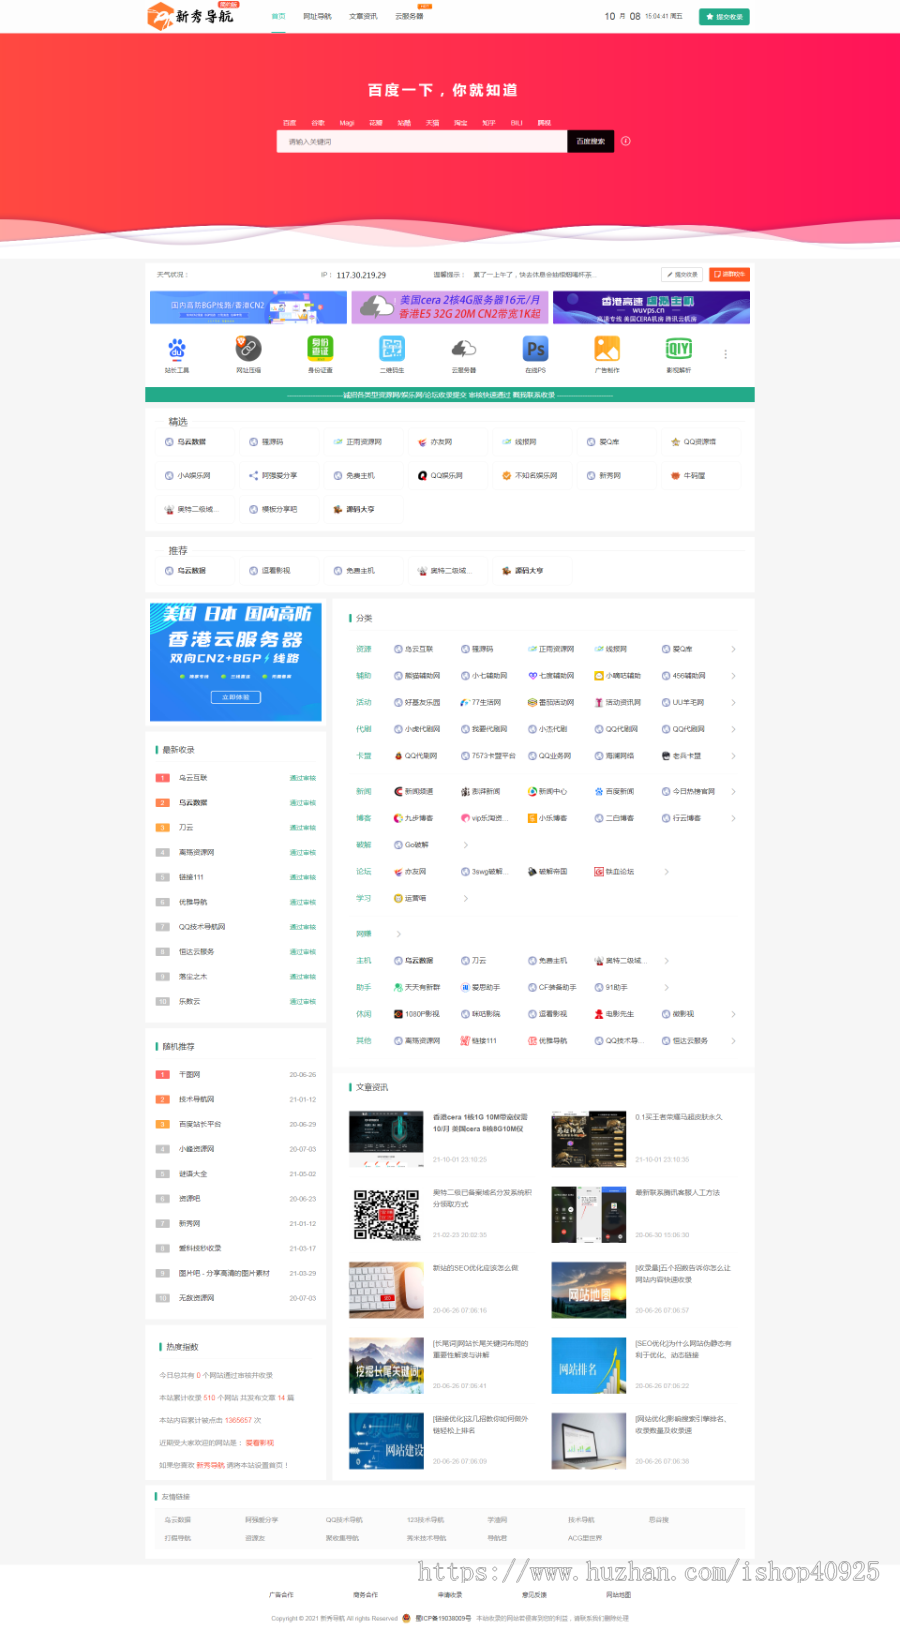900x1644 pixels.
Task: Select the 网址导航 navigation tab
Action: click(317, 17)
